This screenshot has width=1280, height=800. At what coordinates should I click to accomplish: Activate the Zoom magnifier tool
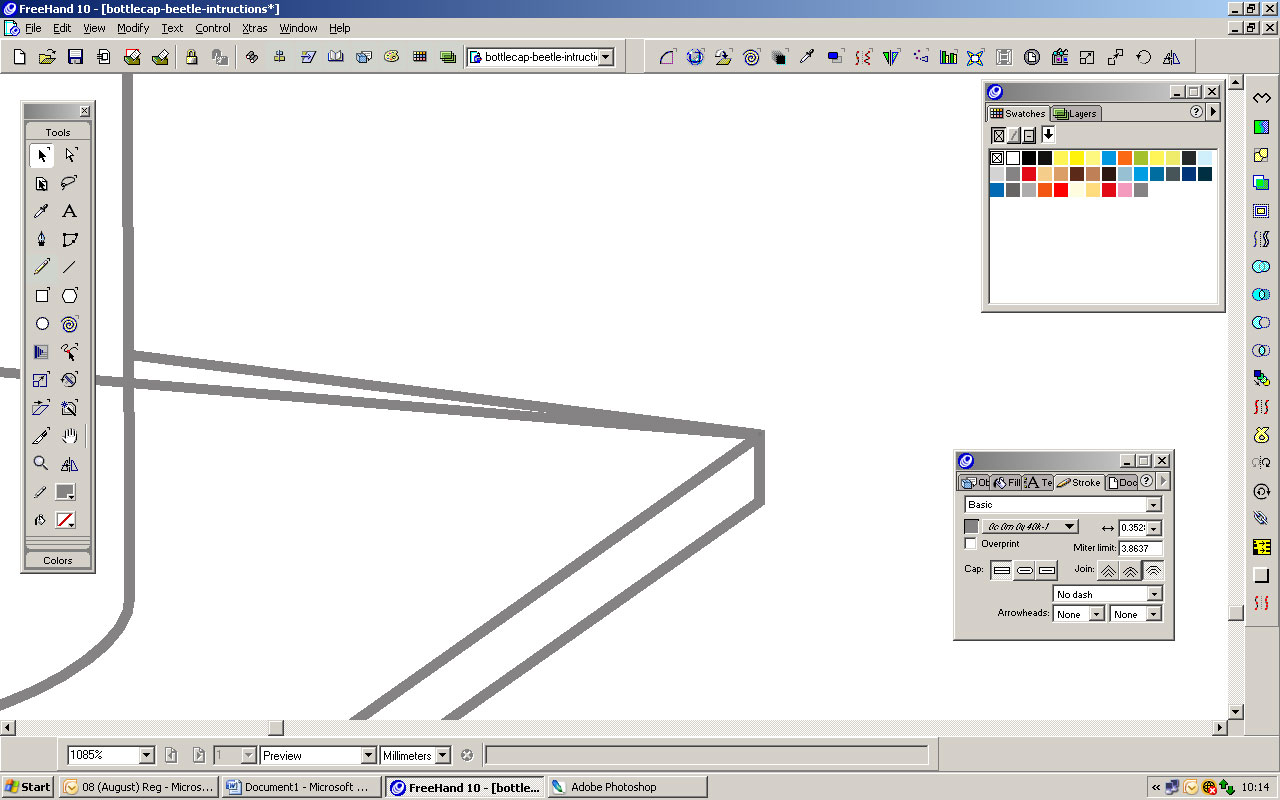(40, 463)
